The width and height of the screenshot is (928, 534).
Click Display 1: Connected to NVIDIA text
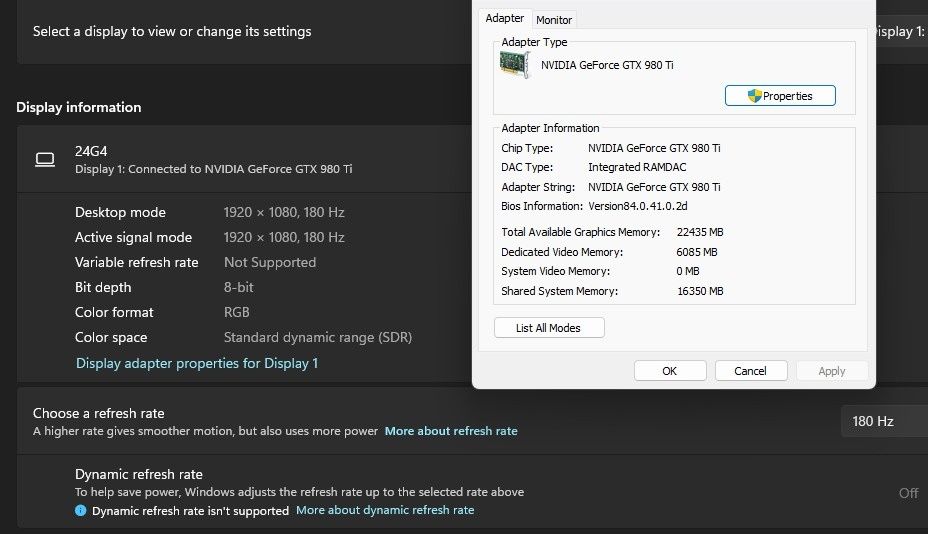pyautogui.click(x=214, y=169)
